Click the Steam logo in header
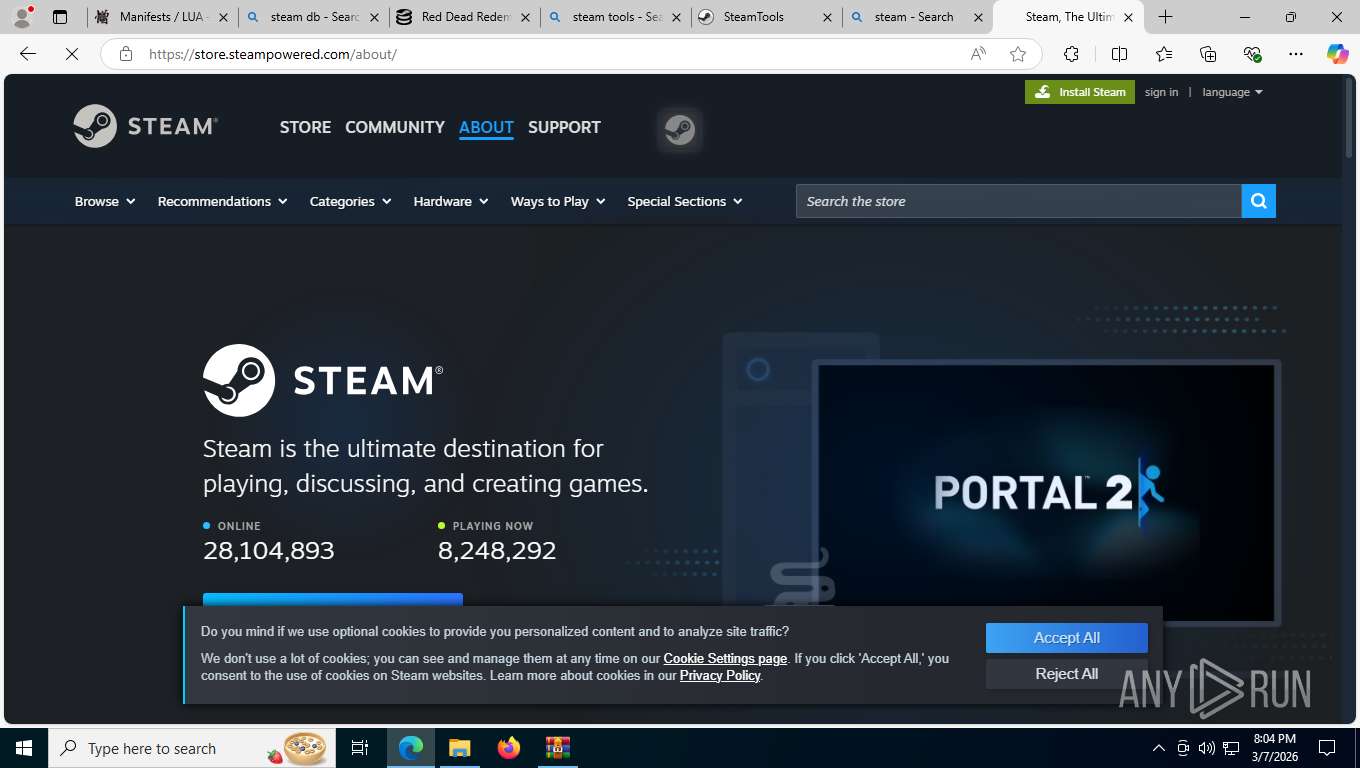1360x768 pixels. pyautogui.click(x=146, y=126)
